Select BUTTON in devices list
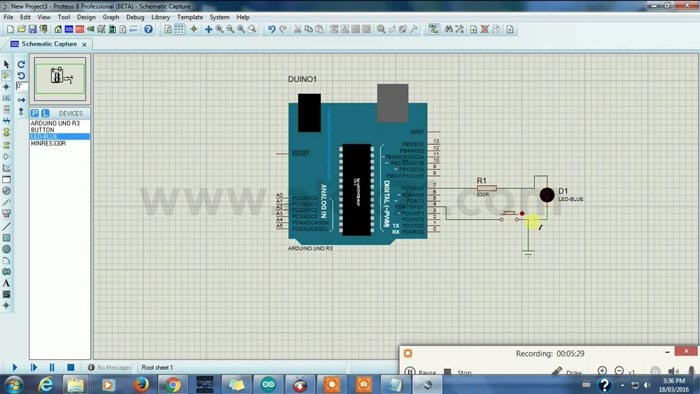This screenshot has height=394, width=700. point(42,130)
